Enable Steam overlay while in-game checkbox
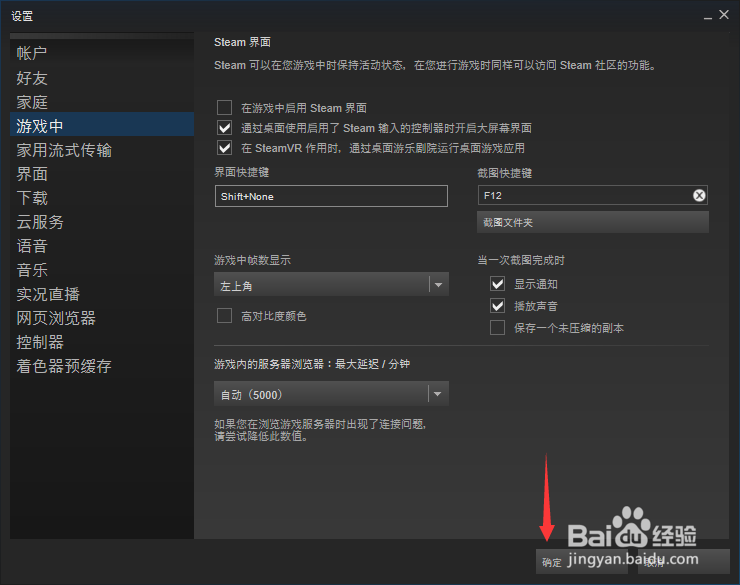Viewport: 740px width, 585px height. (x=224, y=108)
